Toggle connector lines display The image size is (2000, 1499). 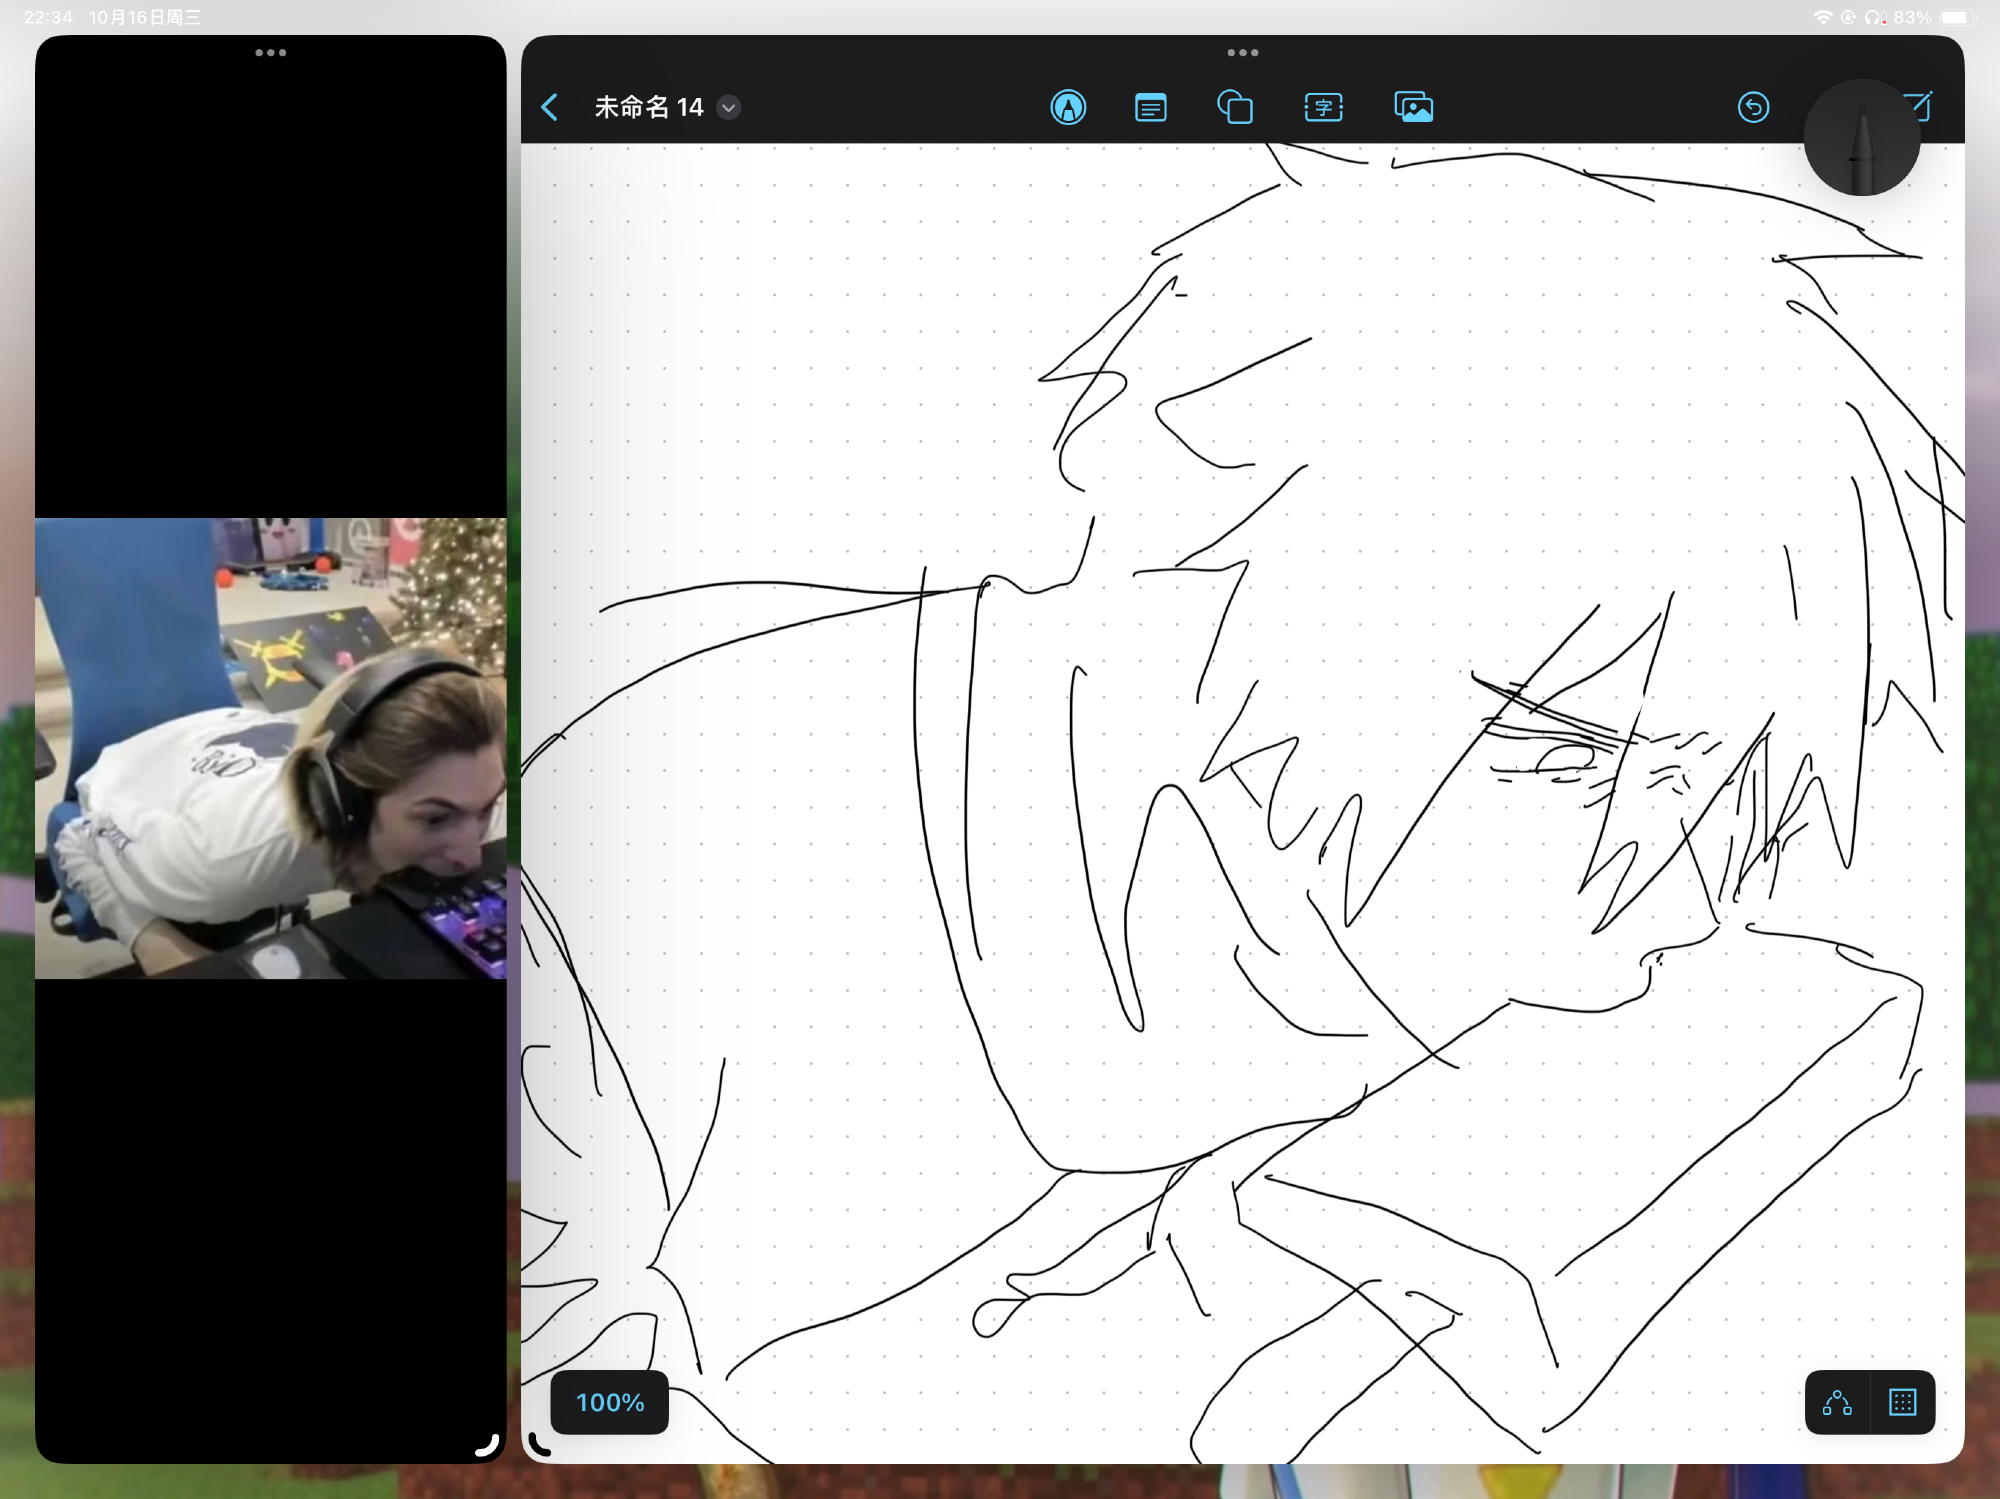pyautogui.click(x=1837, y=1402)
